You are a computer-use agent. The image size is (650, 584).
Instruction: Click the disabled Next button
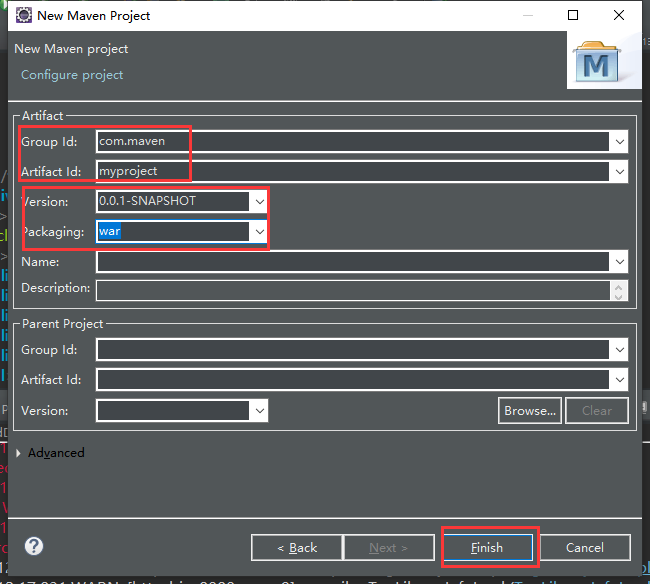pos(389,548)
